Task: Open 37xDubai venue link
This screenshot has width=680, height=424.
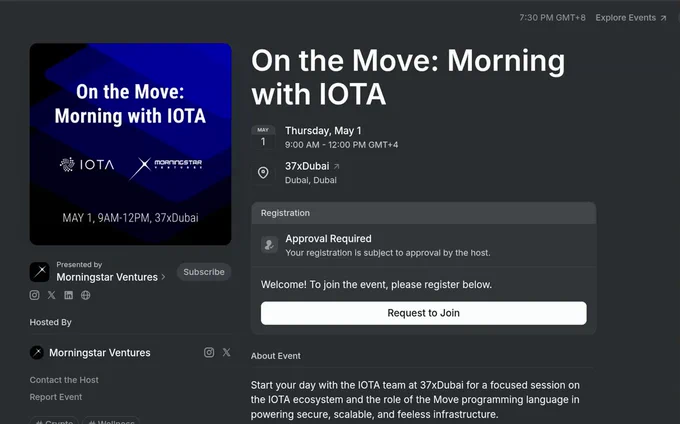Action: (x=307, y=166)
